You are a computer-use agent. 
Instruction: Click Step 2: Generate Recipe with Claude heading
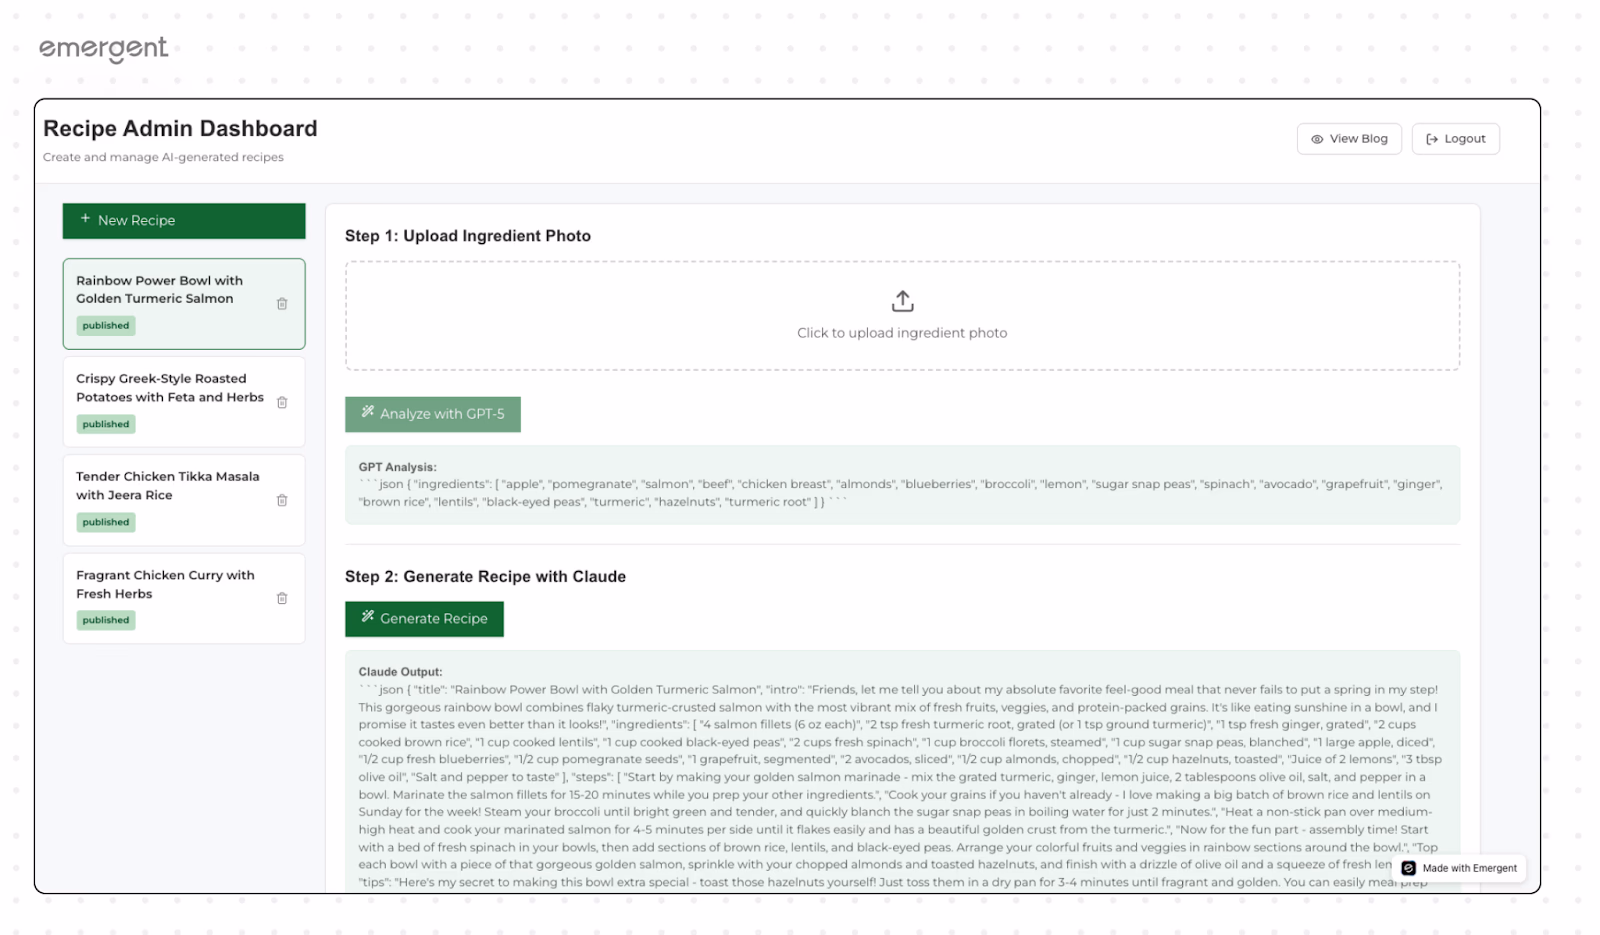click(x=485, y=577)
